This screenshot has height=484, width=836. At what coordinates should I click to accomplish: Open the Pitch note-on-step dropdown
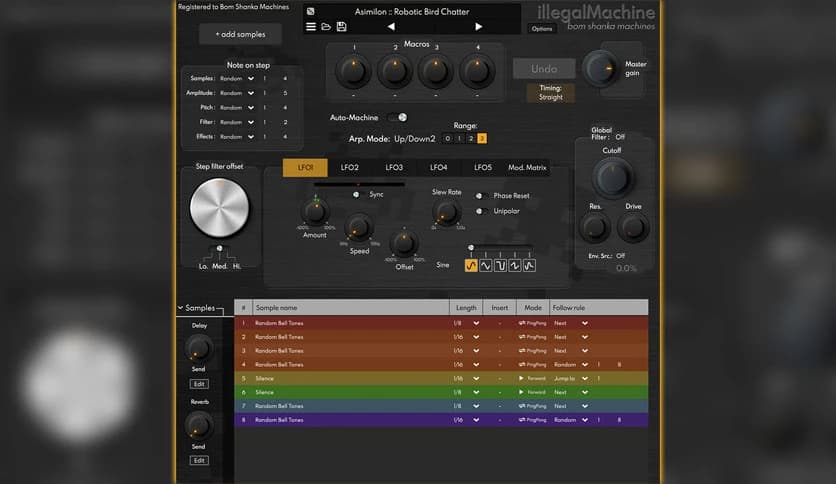251,108
